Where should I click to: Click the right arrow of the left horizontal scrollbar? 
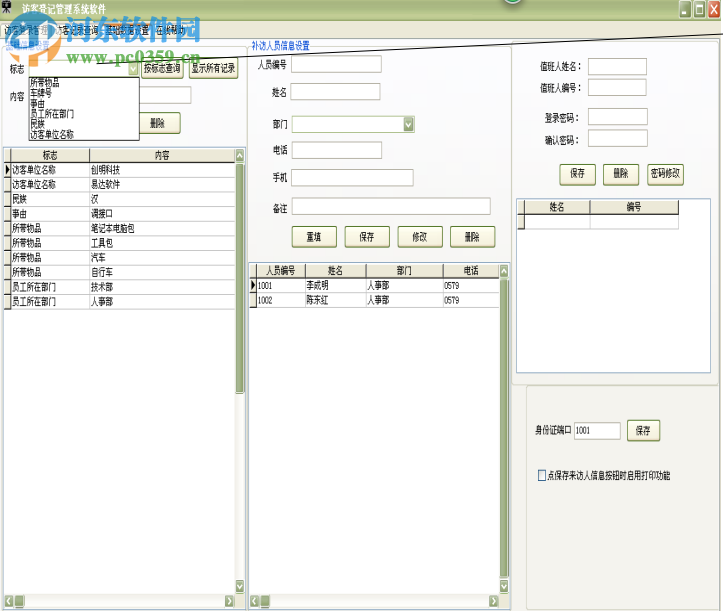tap(229, 601)
